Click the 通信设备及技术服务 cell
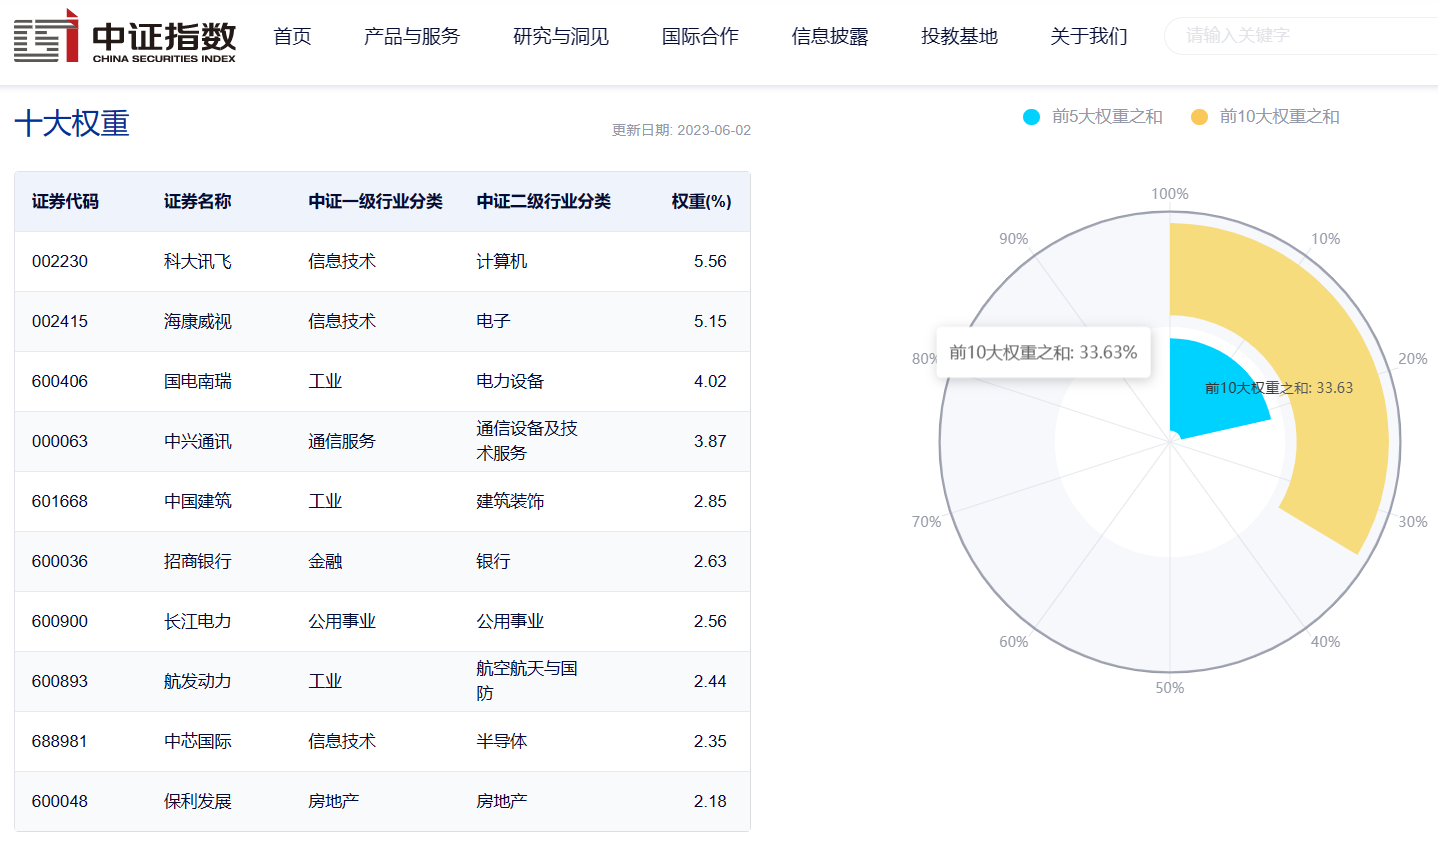The width and height of the screenshot is (1438, 841). click(527, 441)
